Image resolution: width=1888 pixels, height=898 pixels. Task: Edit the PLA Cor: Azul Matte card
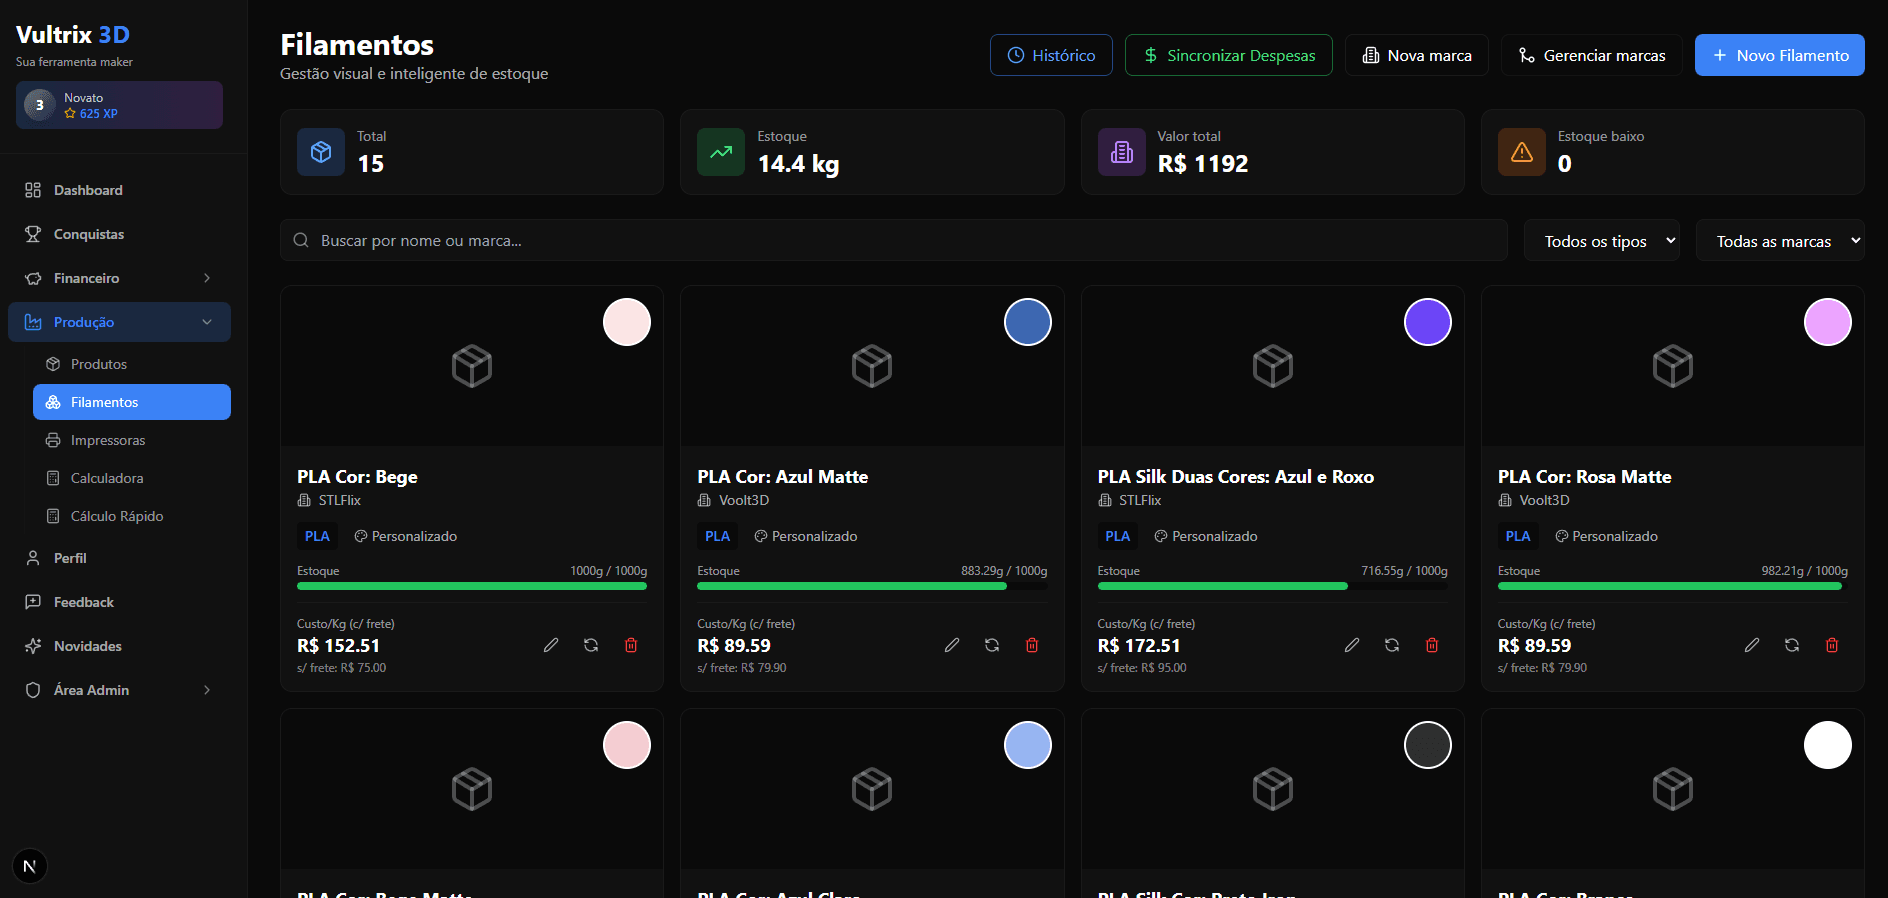[952, 645]
